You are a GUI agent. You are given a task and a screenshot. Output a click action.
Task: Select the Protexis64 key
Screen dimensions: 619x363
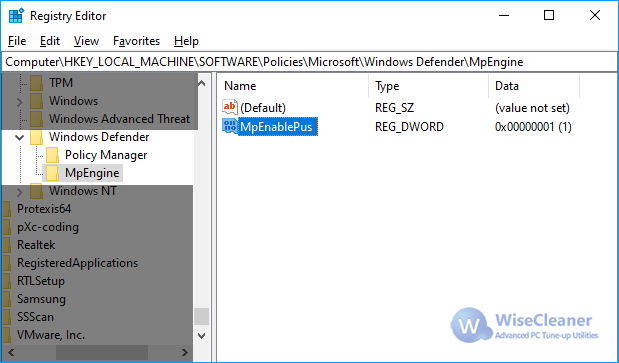click(44, 209)
